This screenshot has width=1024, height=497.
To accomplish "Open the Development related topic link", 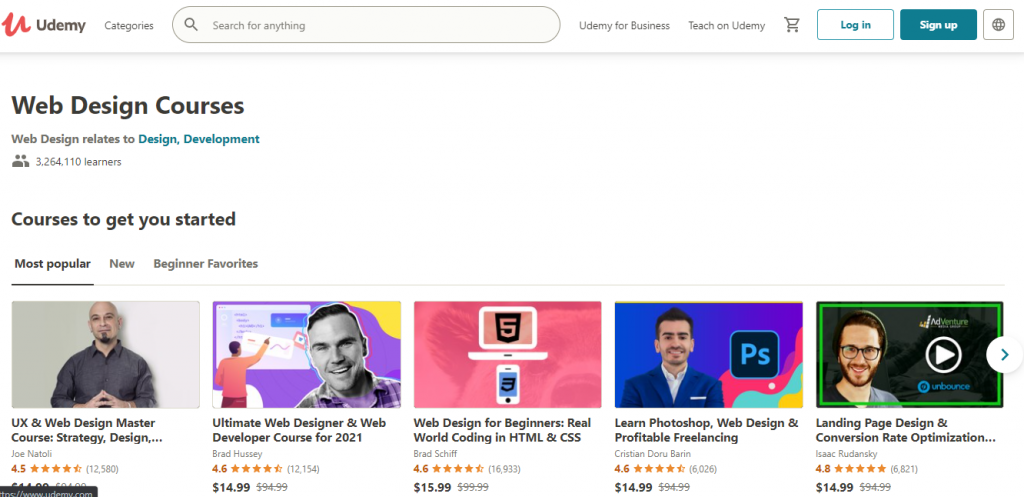I will tap(221, 139).
